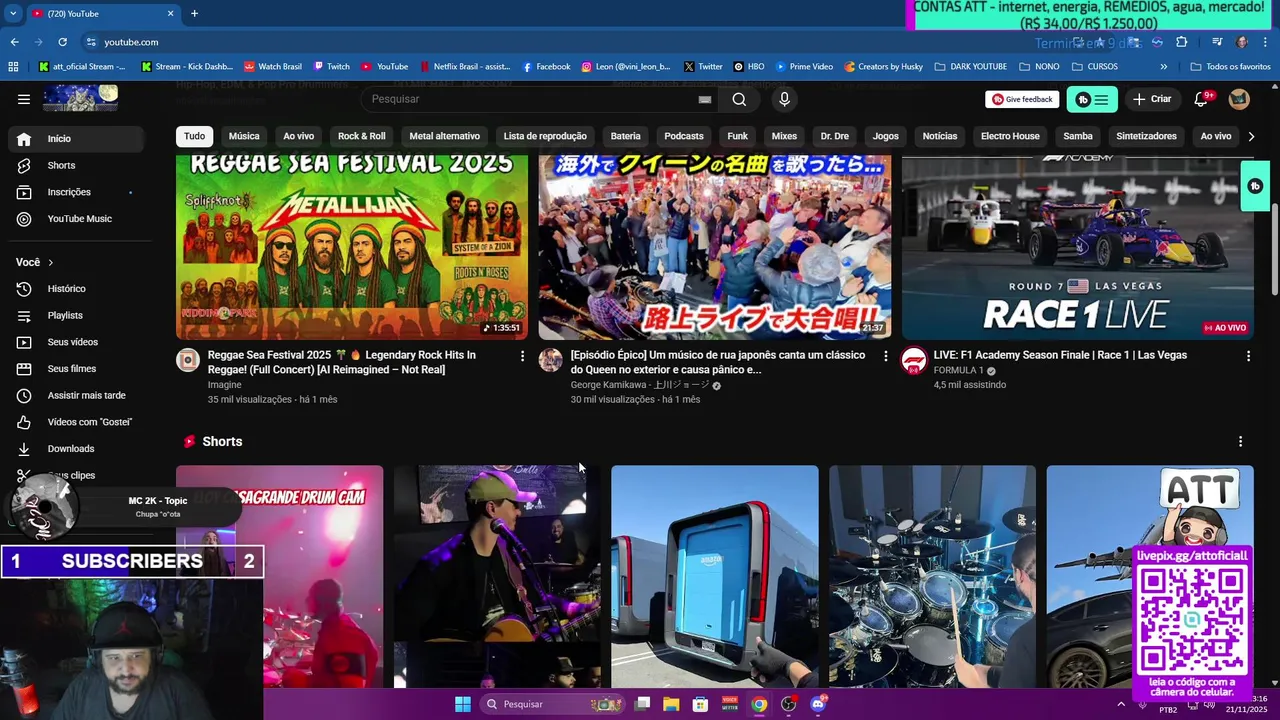Expand the Você section chevron

pyautogui.click(x=51, y=262)
